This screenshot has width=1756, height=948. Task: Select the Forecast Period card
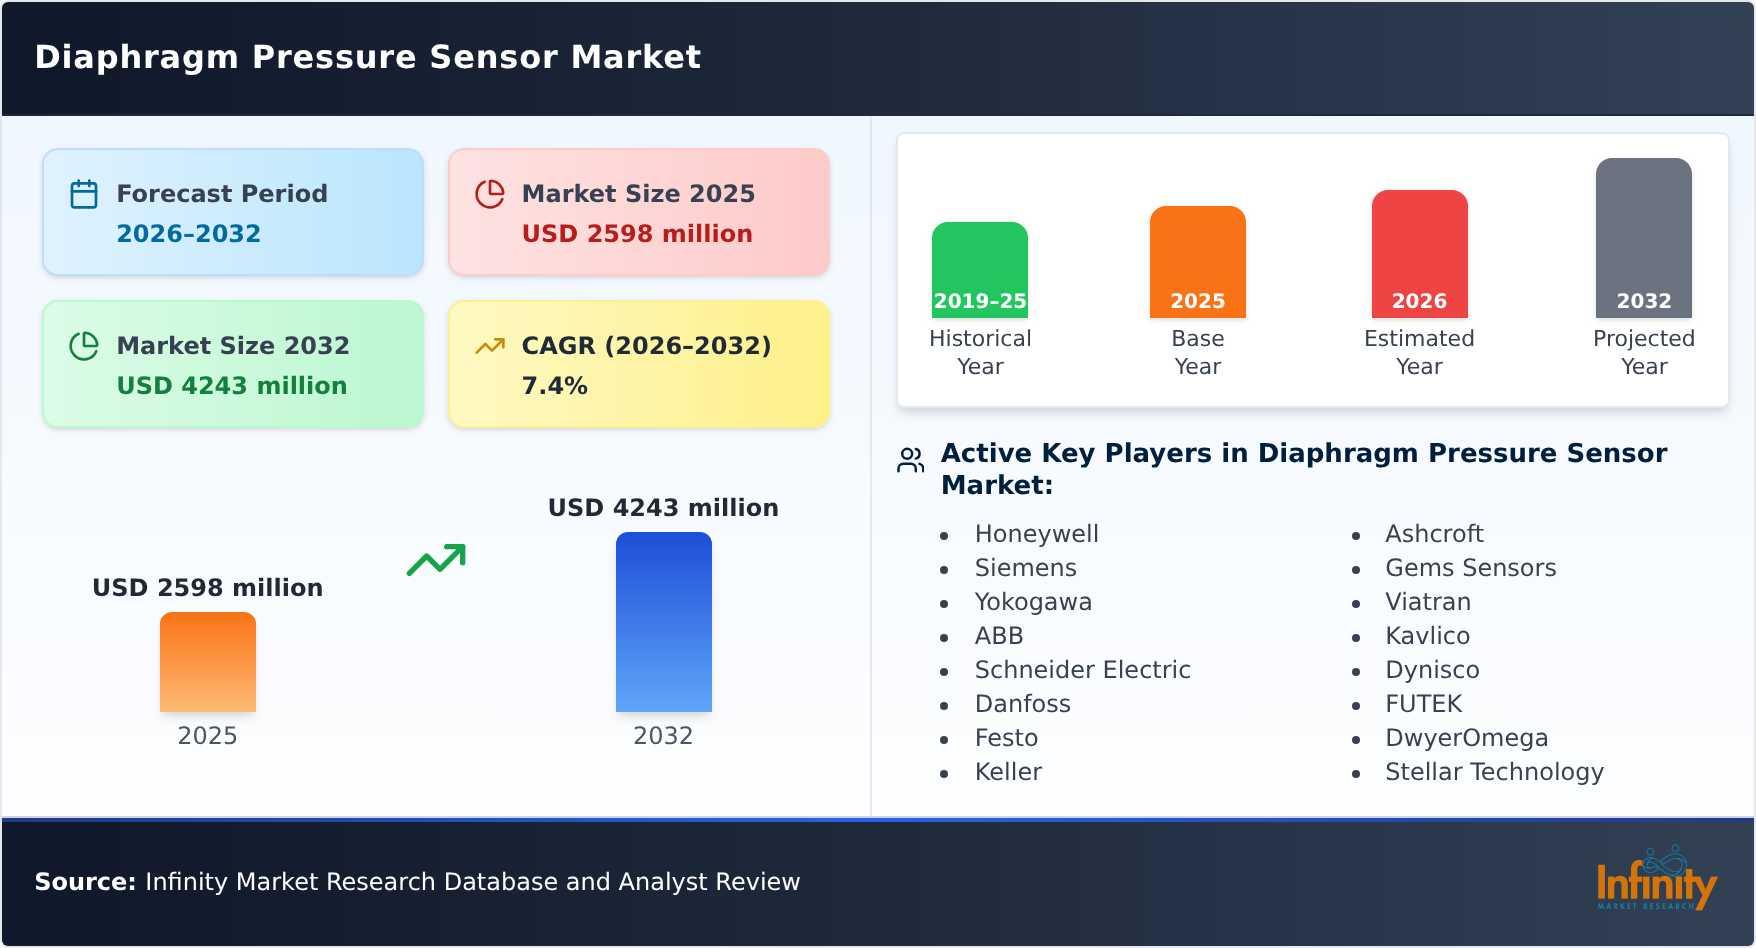[x=233, y=212]
